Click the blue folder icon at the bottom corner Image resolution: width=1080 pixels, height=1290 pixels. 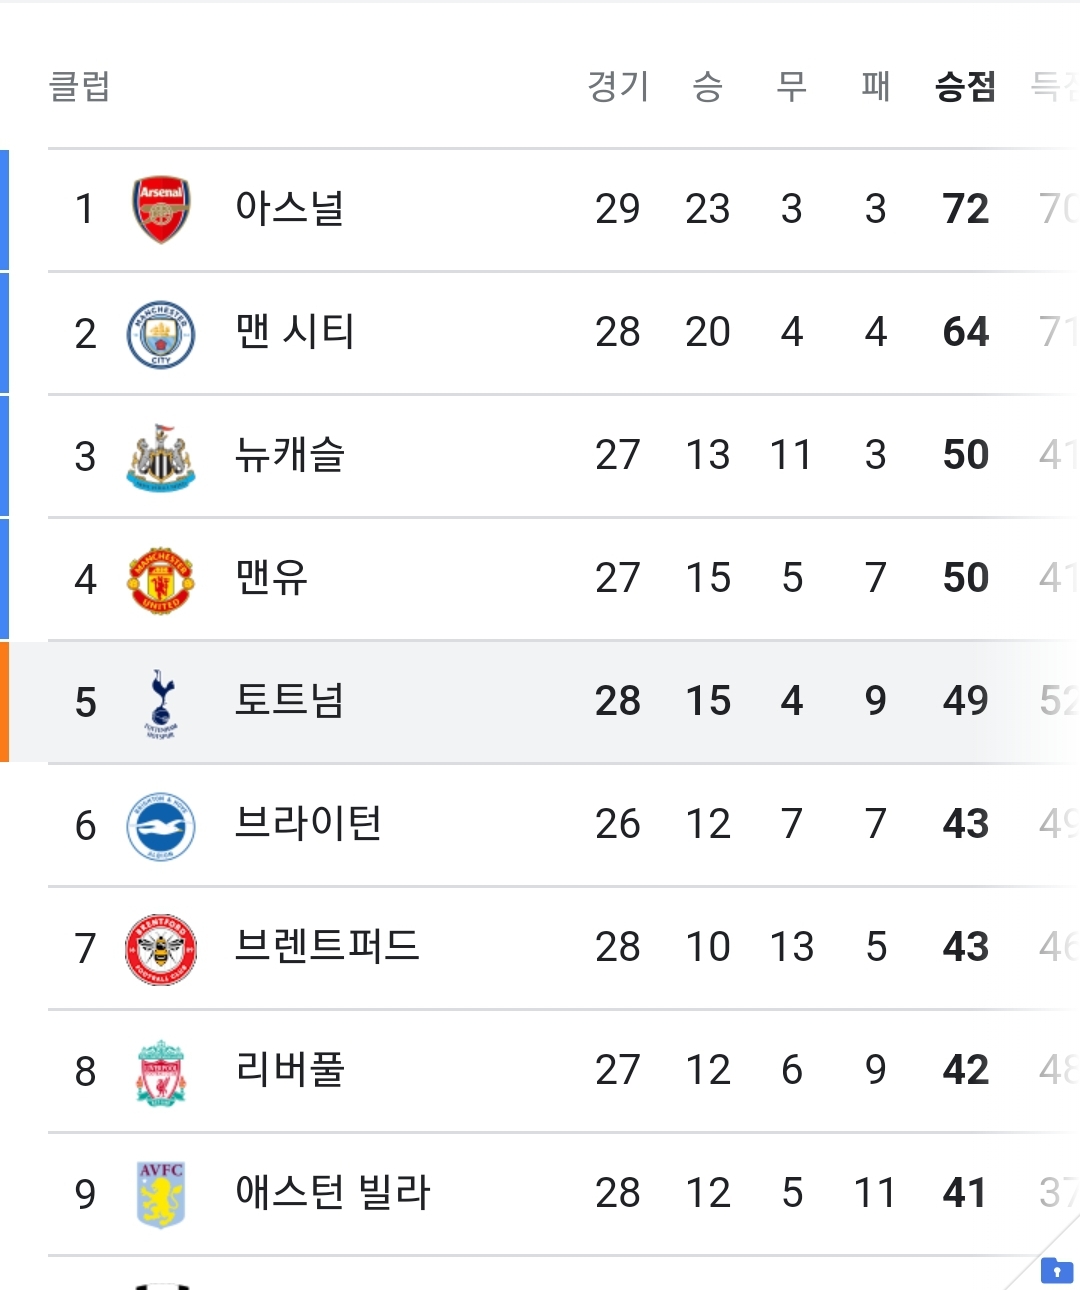tap(1057, 1270)
